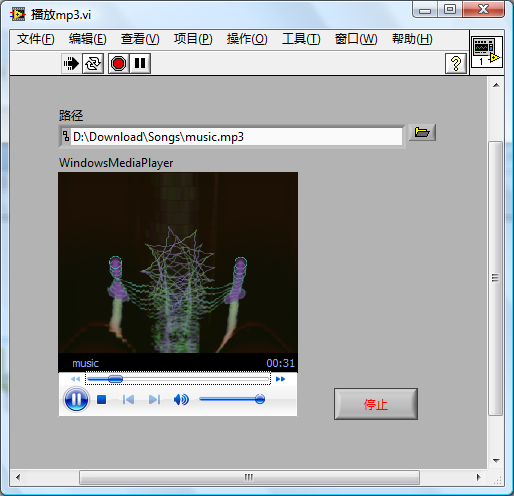Mute the Media Player speaker icon

click(x=181, y=399)
